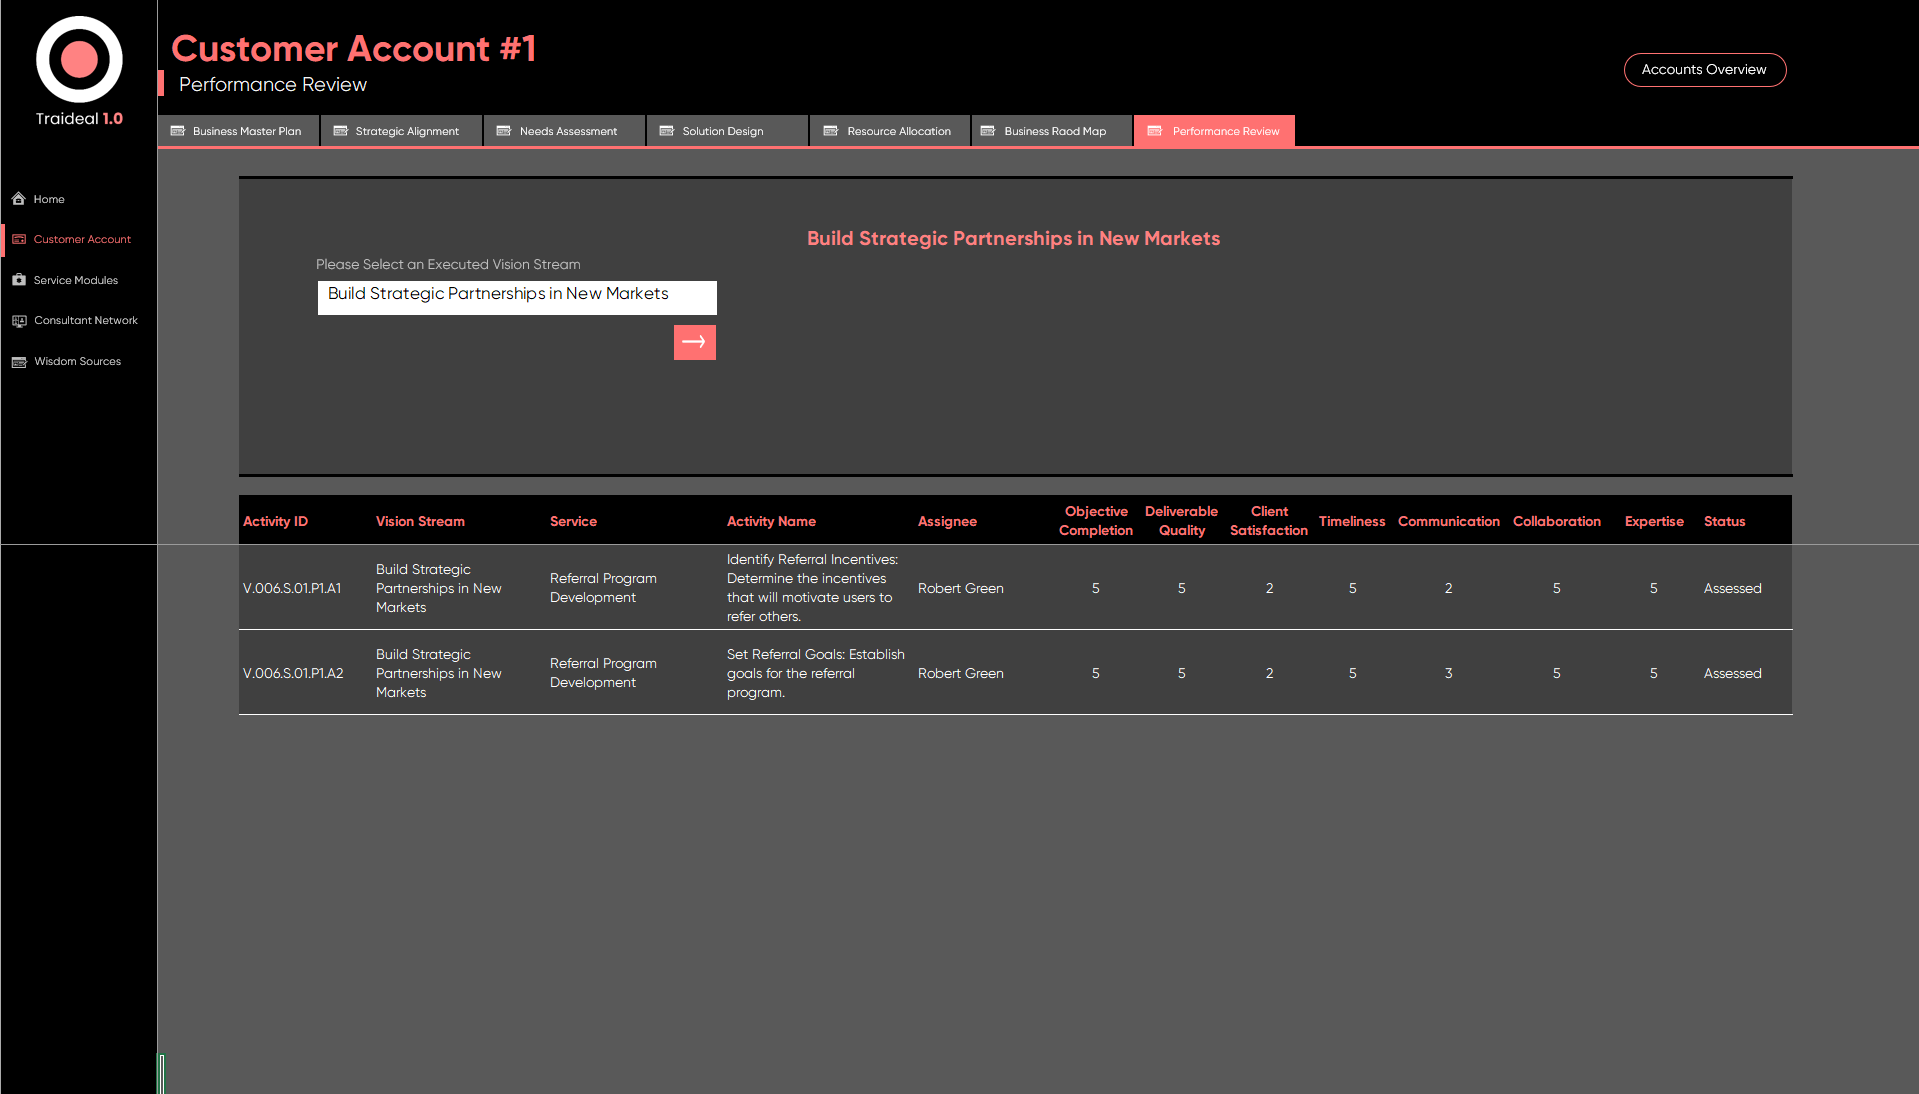Click the Customer Account sidebar icon
The width and height of the screenshot is (1919, 1094).
coord(19,240)
